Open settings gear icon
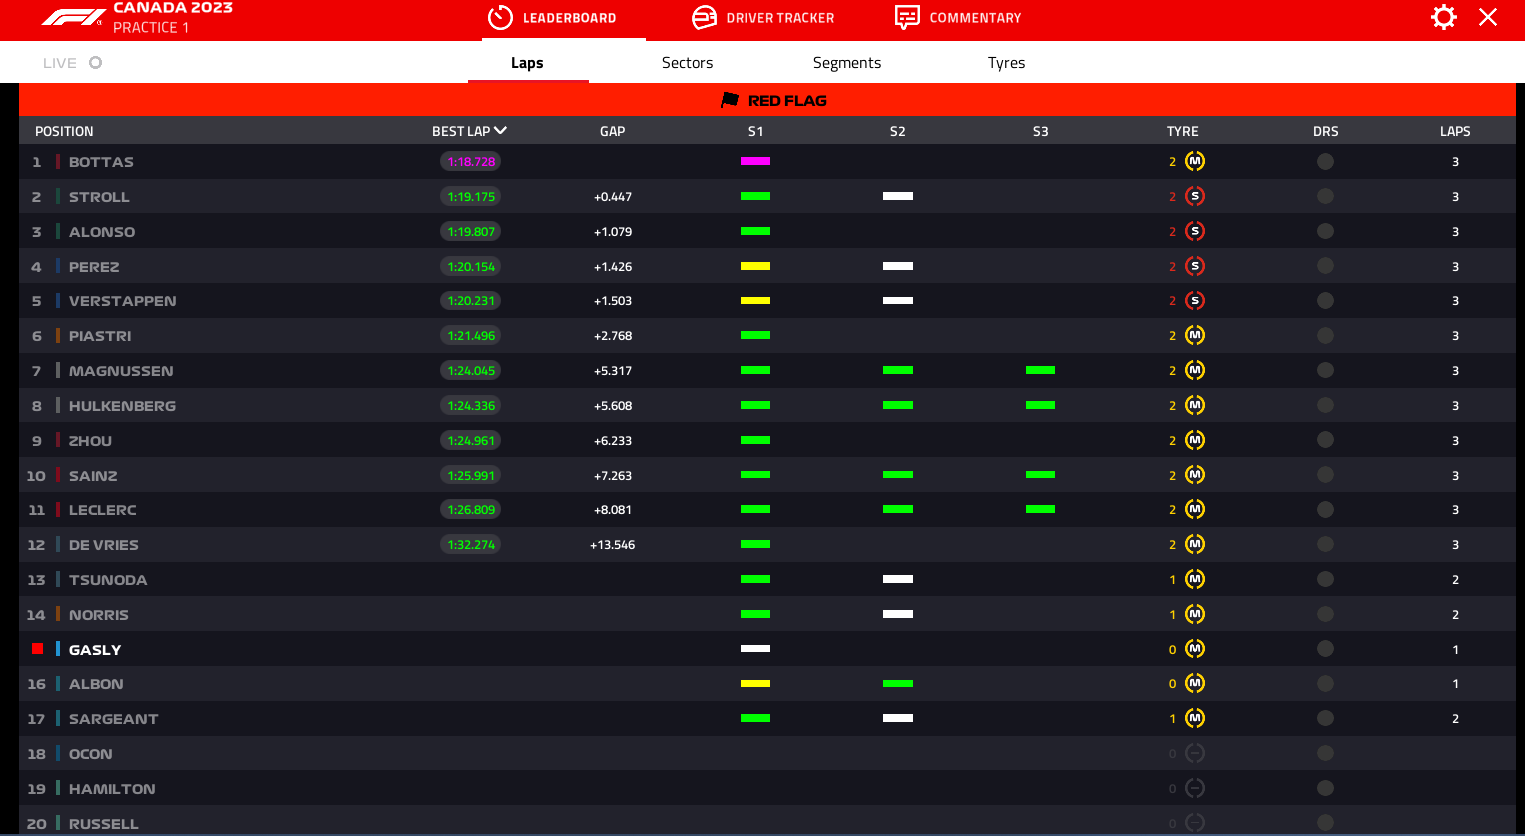Viewport: 1525px width, 836px height. tap(1444, 17)
